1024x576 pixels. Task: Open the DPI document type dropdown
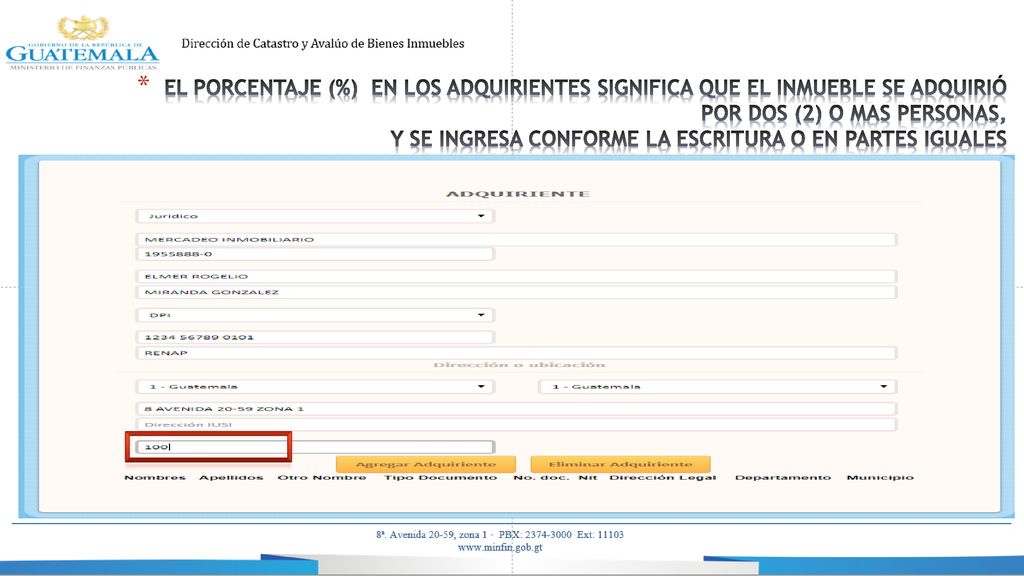(x=315, y=315)
